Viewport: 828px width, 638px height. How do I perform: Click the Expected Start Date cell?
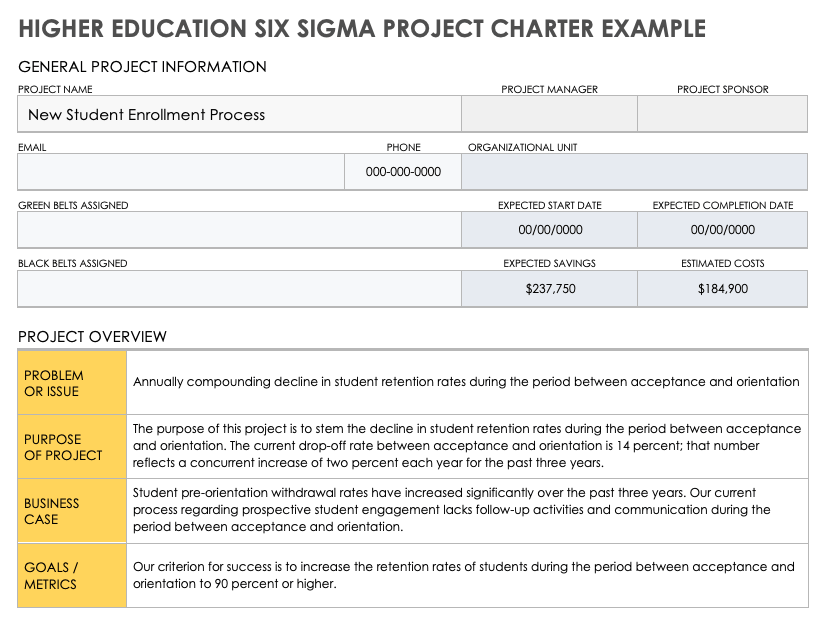549,230
